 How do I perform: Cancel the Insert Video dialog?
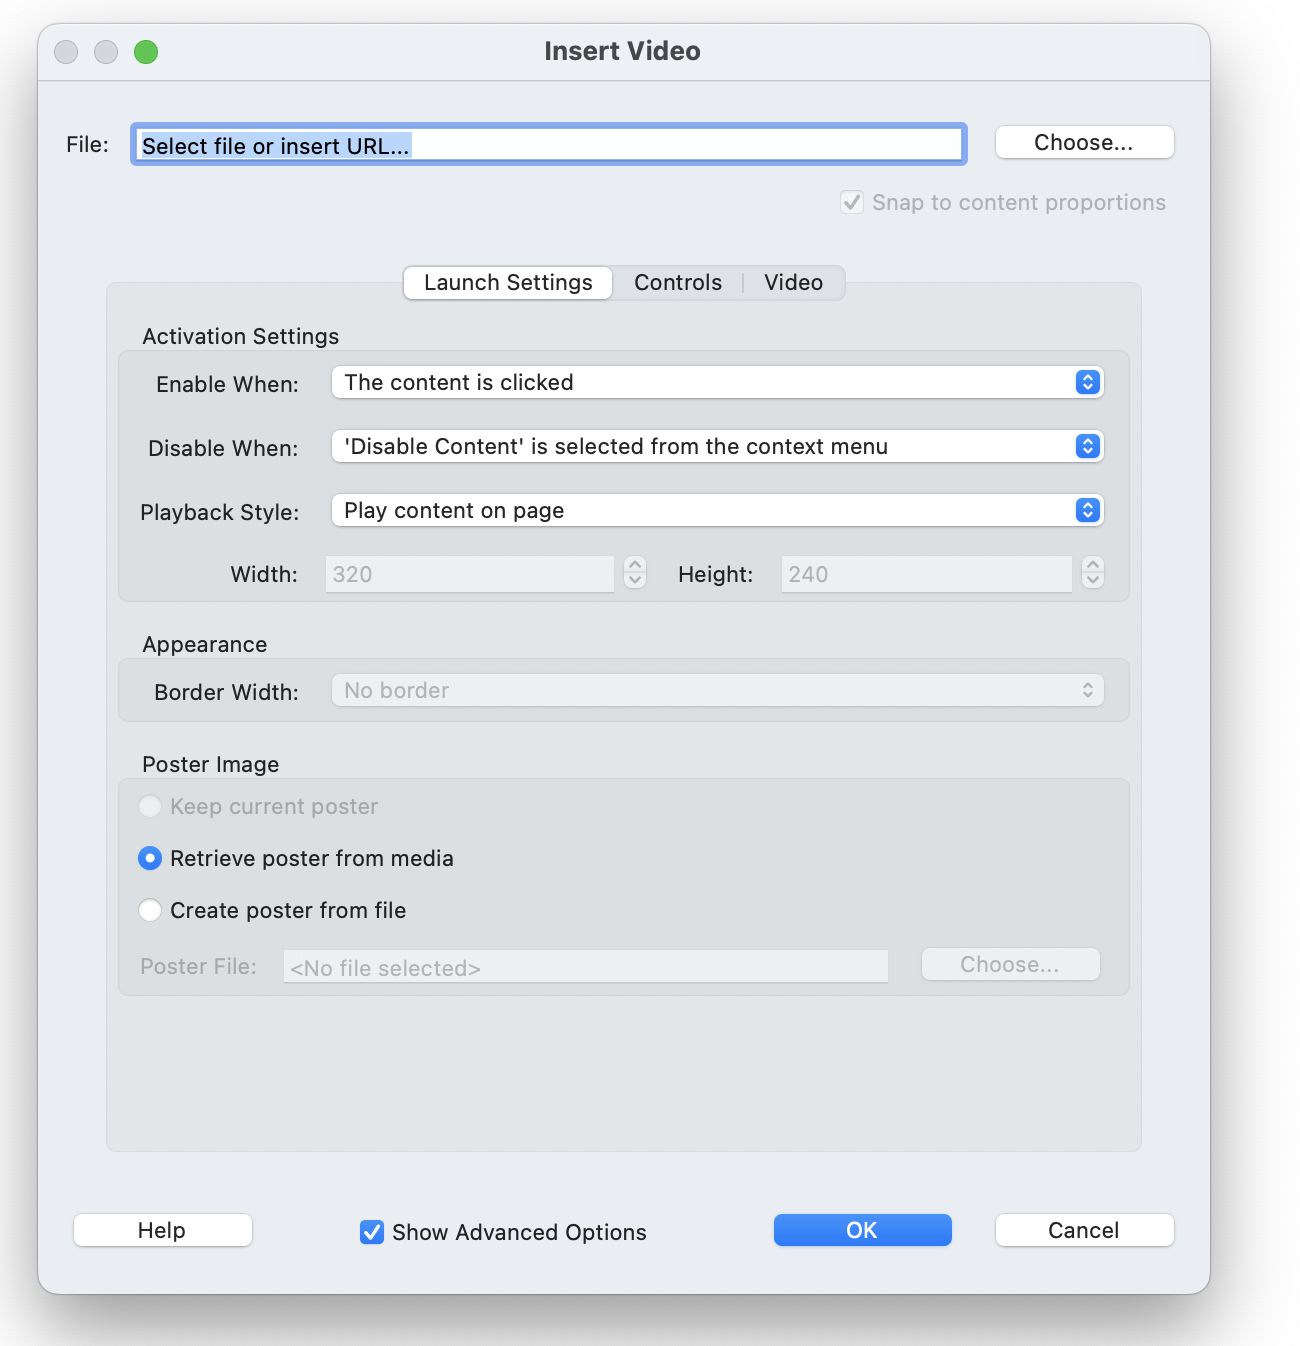1084,1230
